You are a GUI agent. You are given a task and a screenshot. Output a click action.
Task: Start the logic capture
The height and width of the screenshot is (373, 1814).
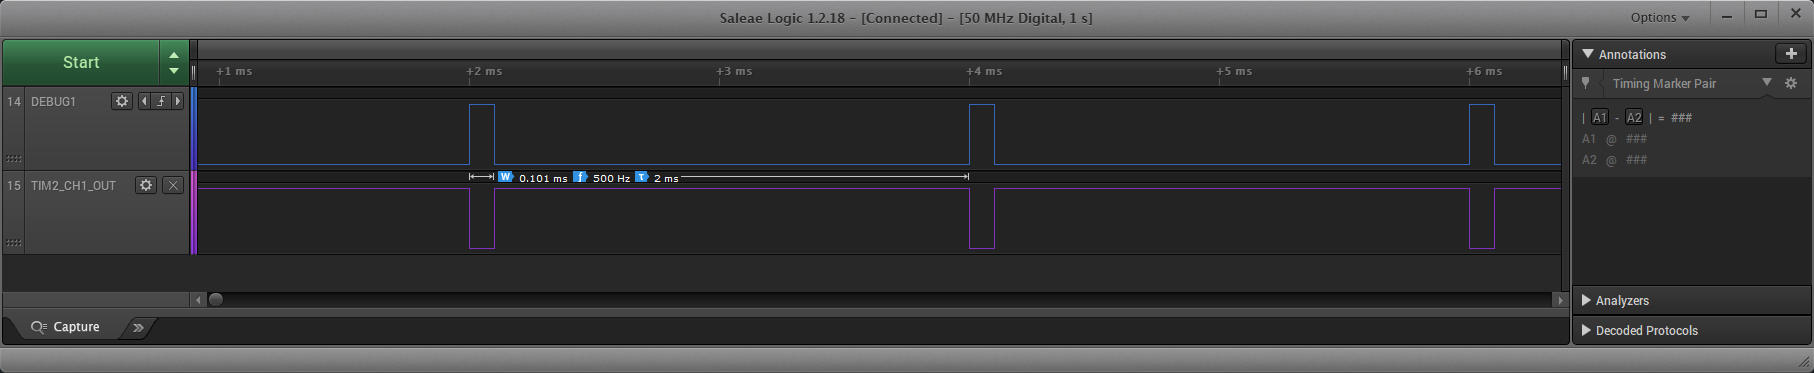pos(81,62)
